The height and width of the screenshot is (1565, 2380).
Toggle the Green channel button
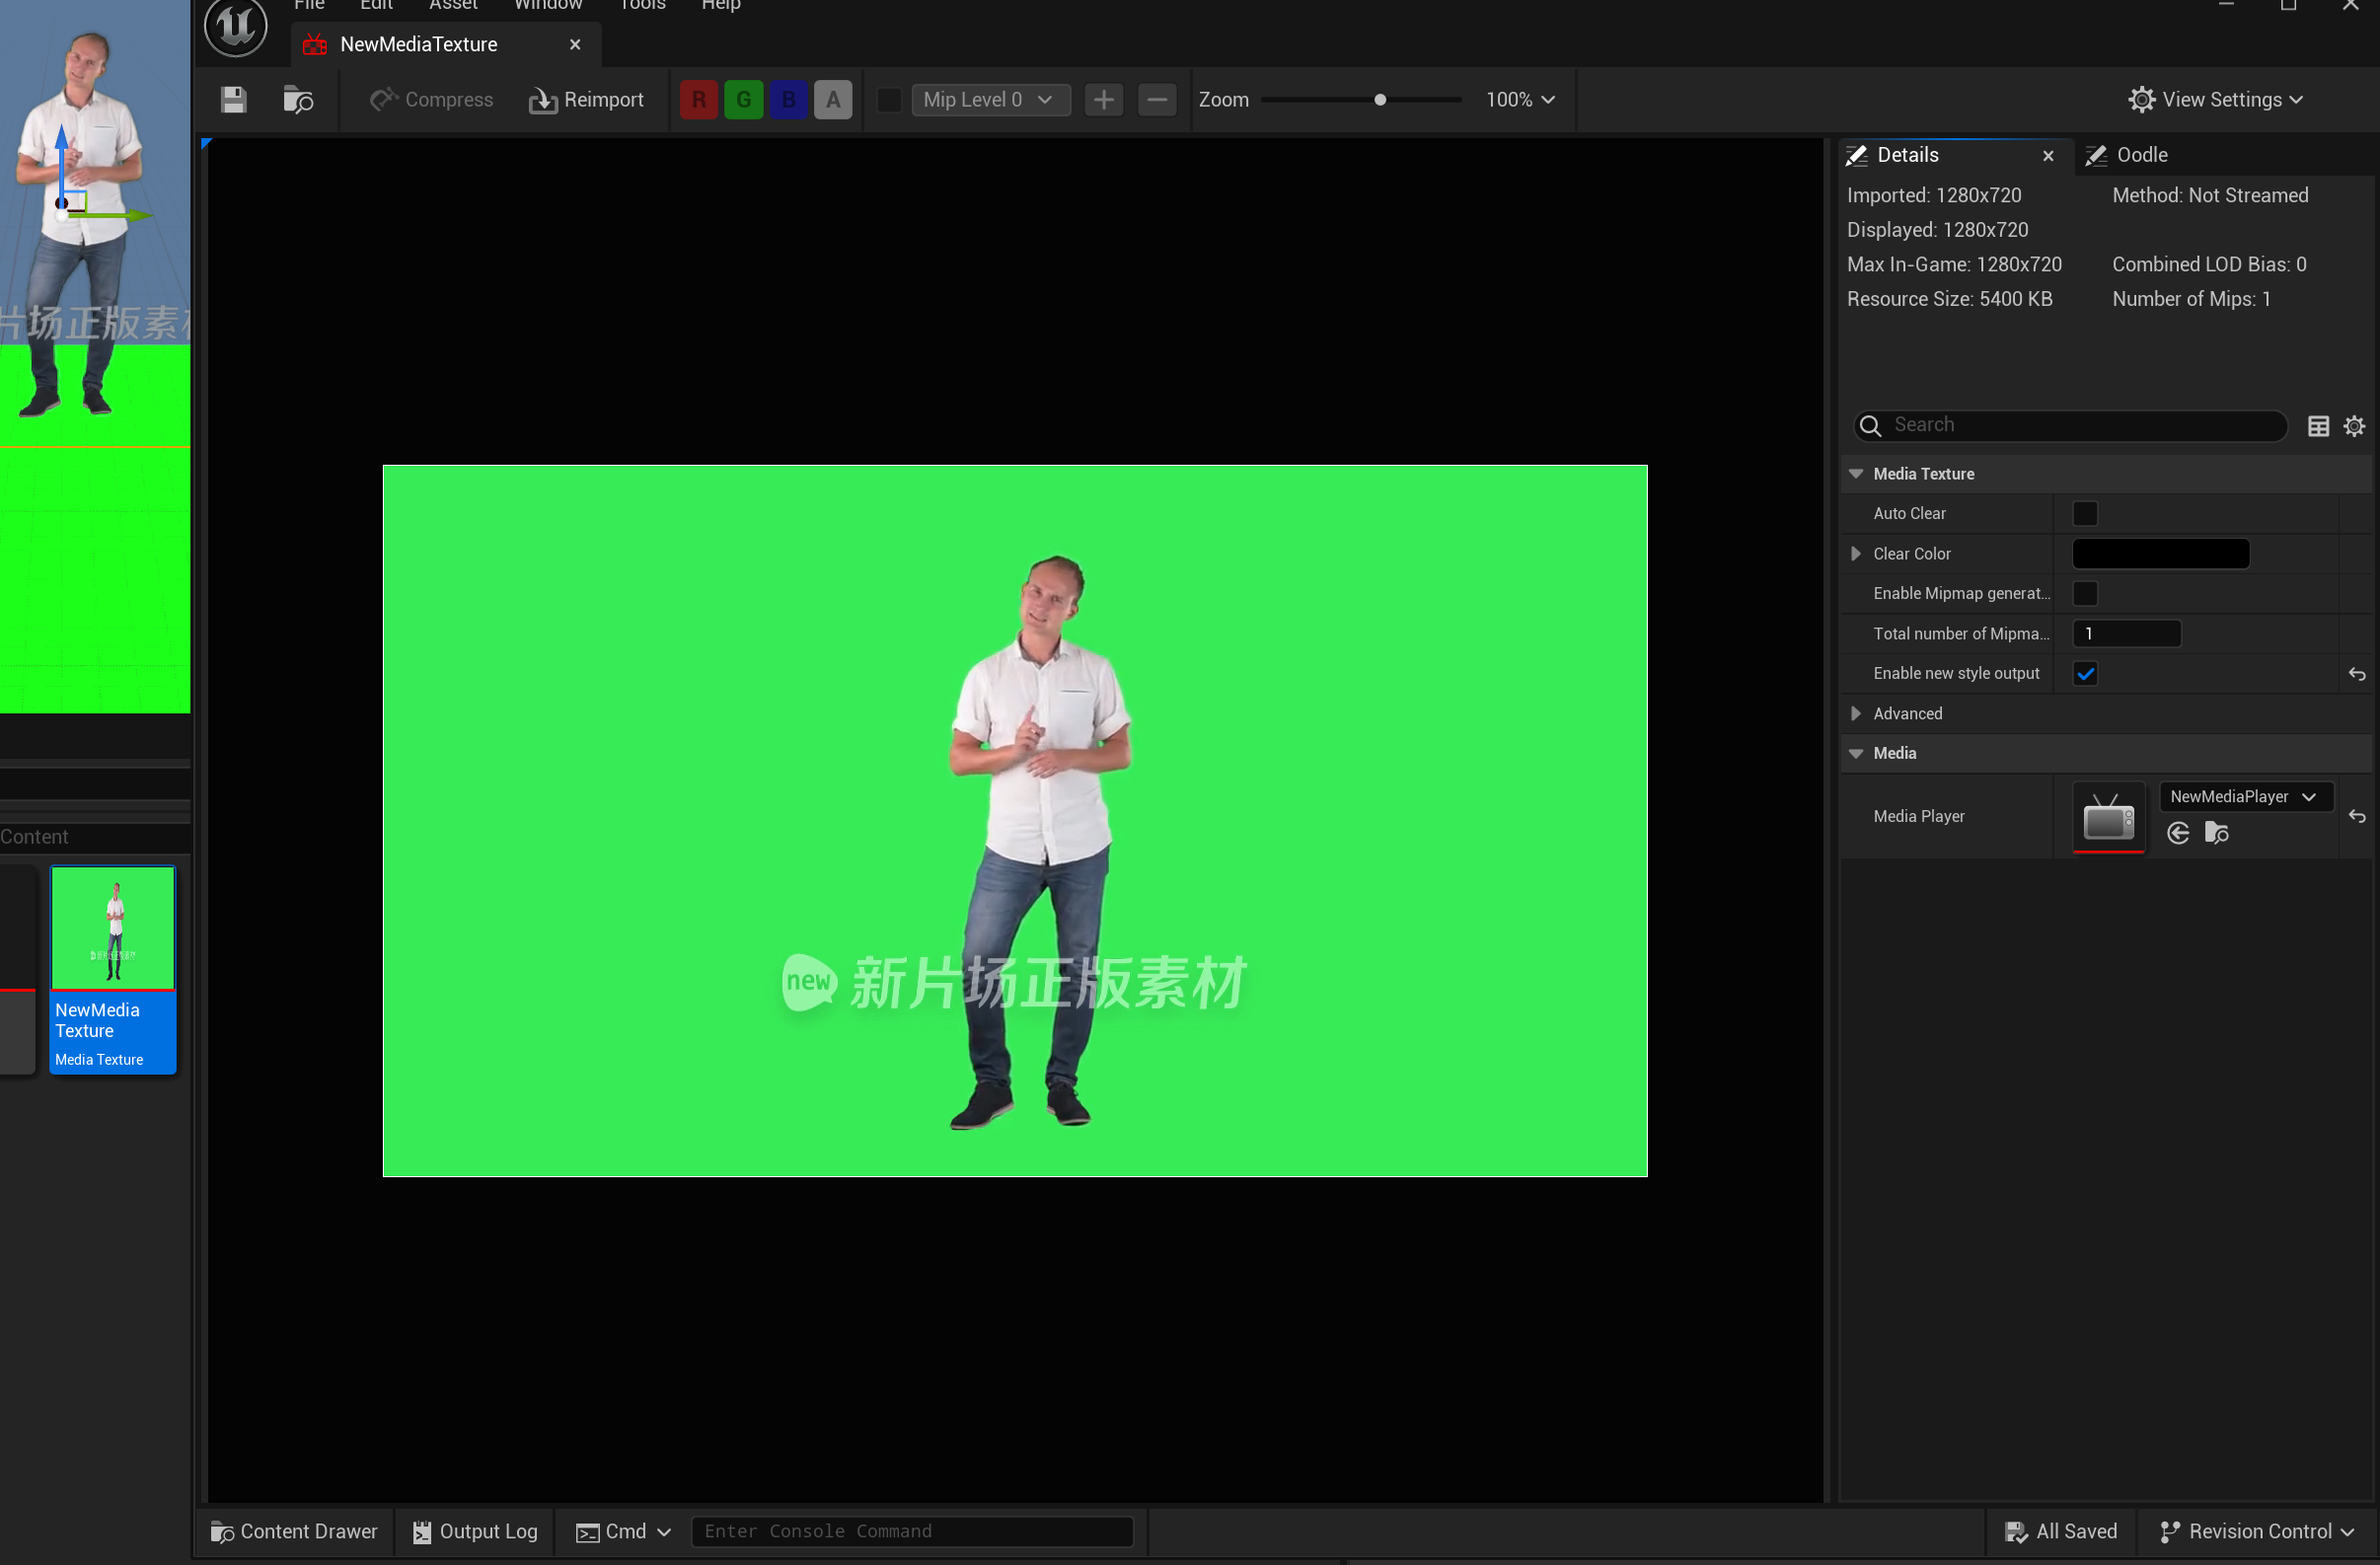743,100
